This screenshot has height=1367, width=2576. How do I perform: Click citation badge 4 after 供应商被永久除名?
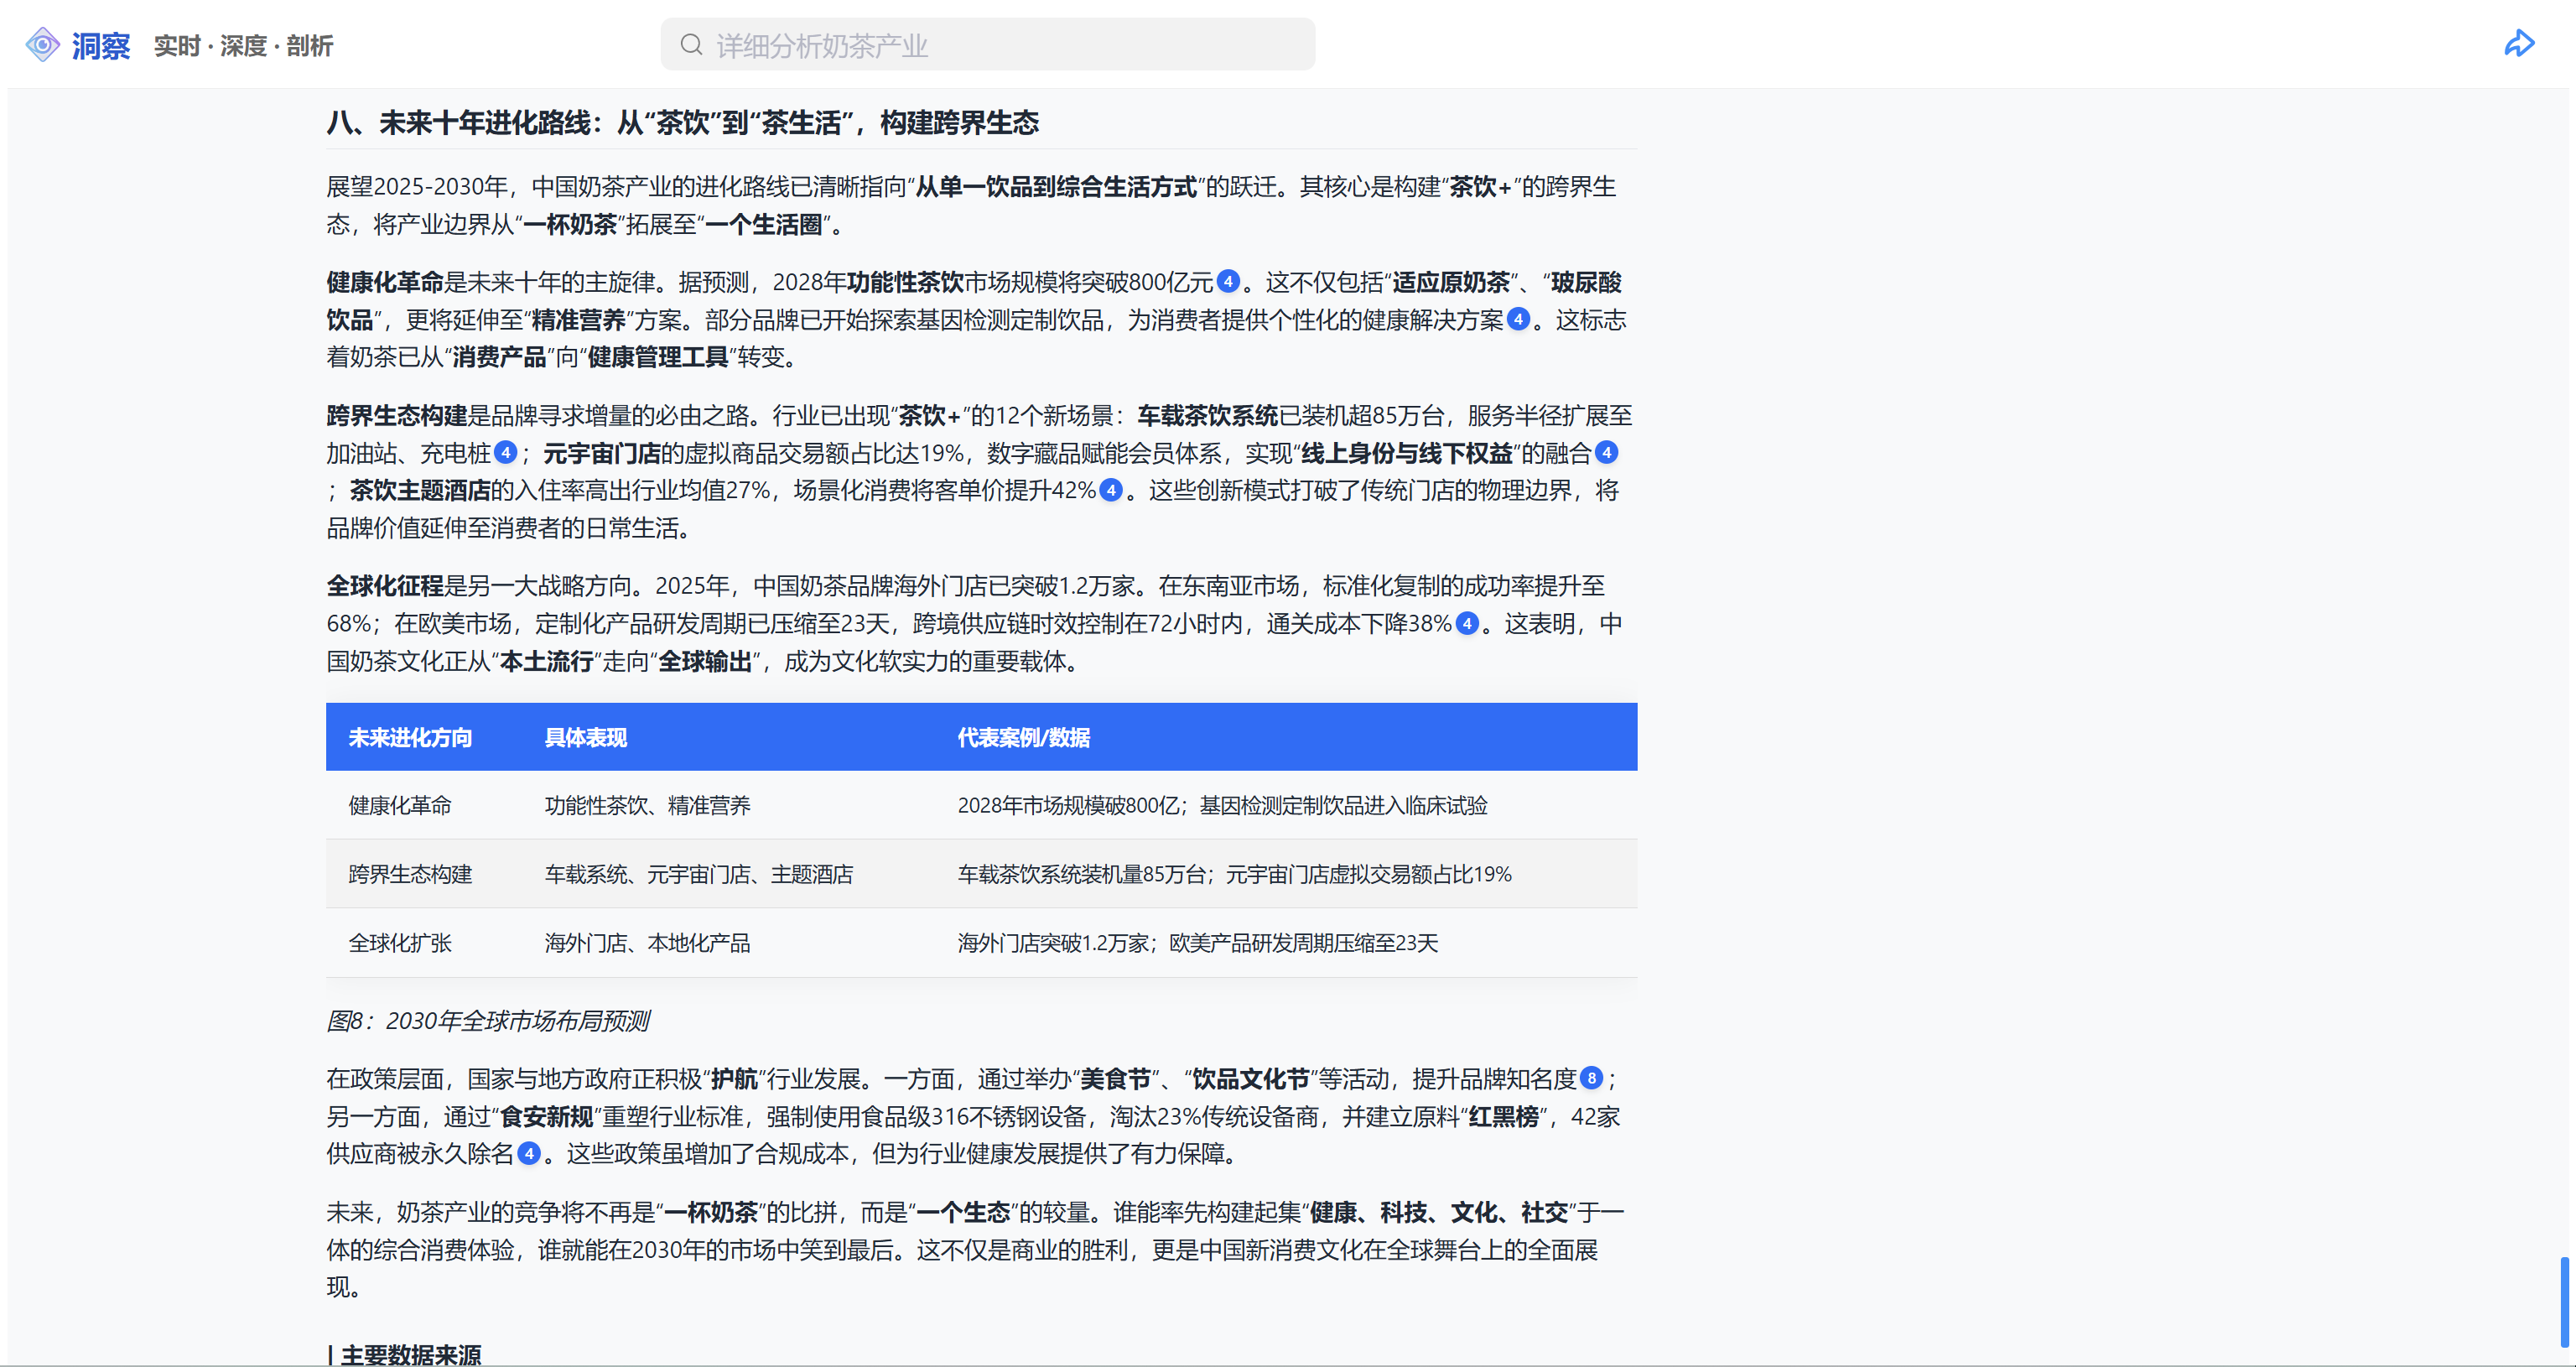(529, 1154)
